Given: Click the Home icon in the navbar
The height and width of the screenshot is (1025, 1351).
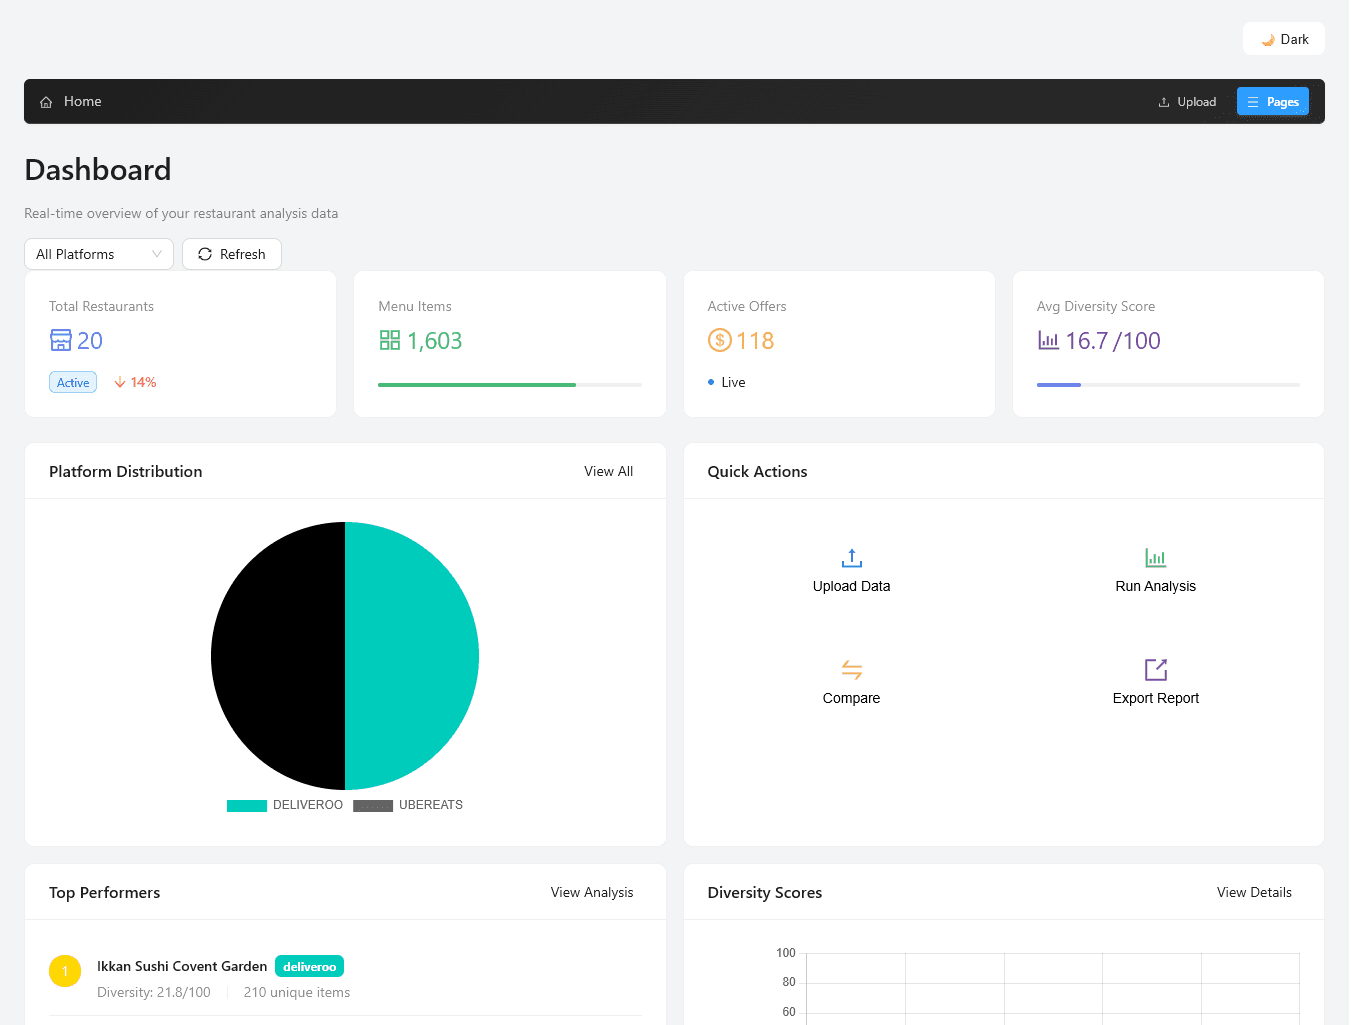Looking at the screenshot, I should [x=45, y=101].
